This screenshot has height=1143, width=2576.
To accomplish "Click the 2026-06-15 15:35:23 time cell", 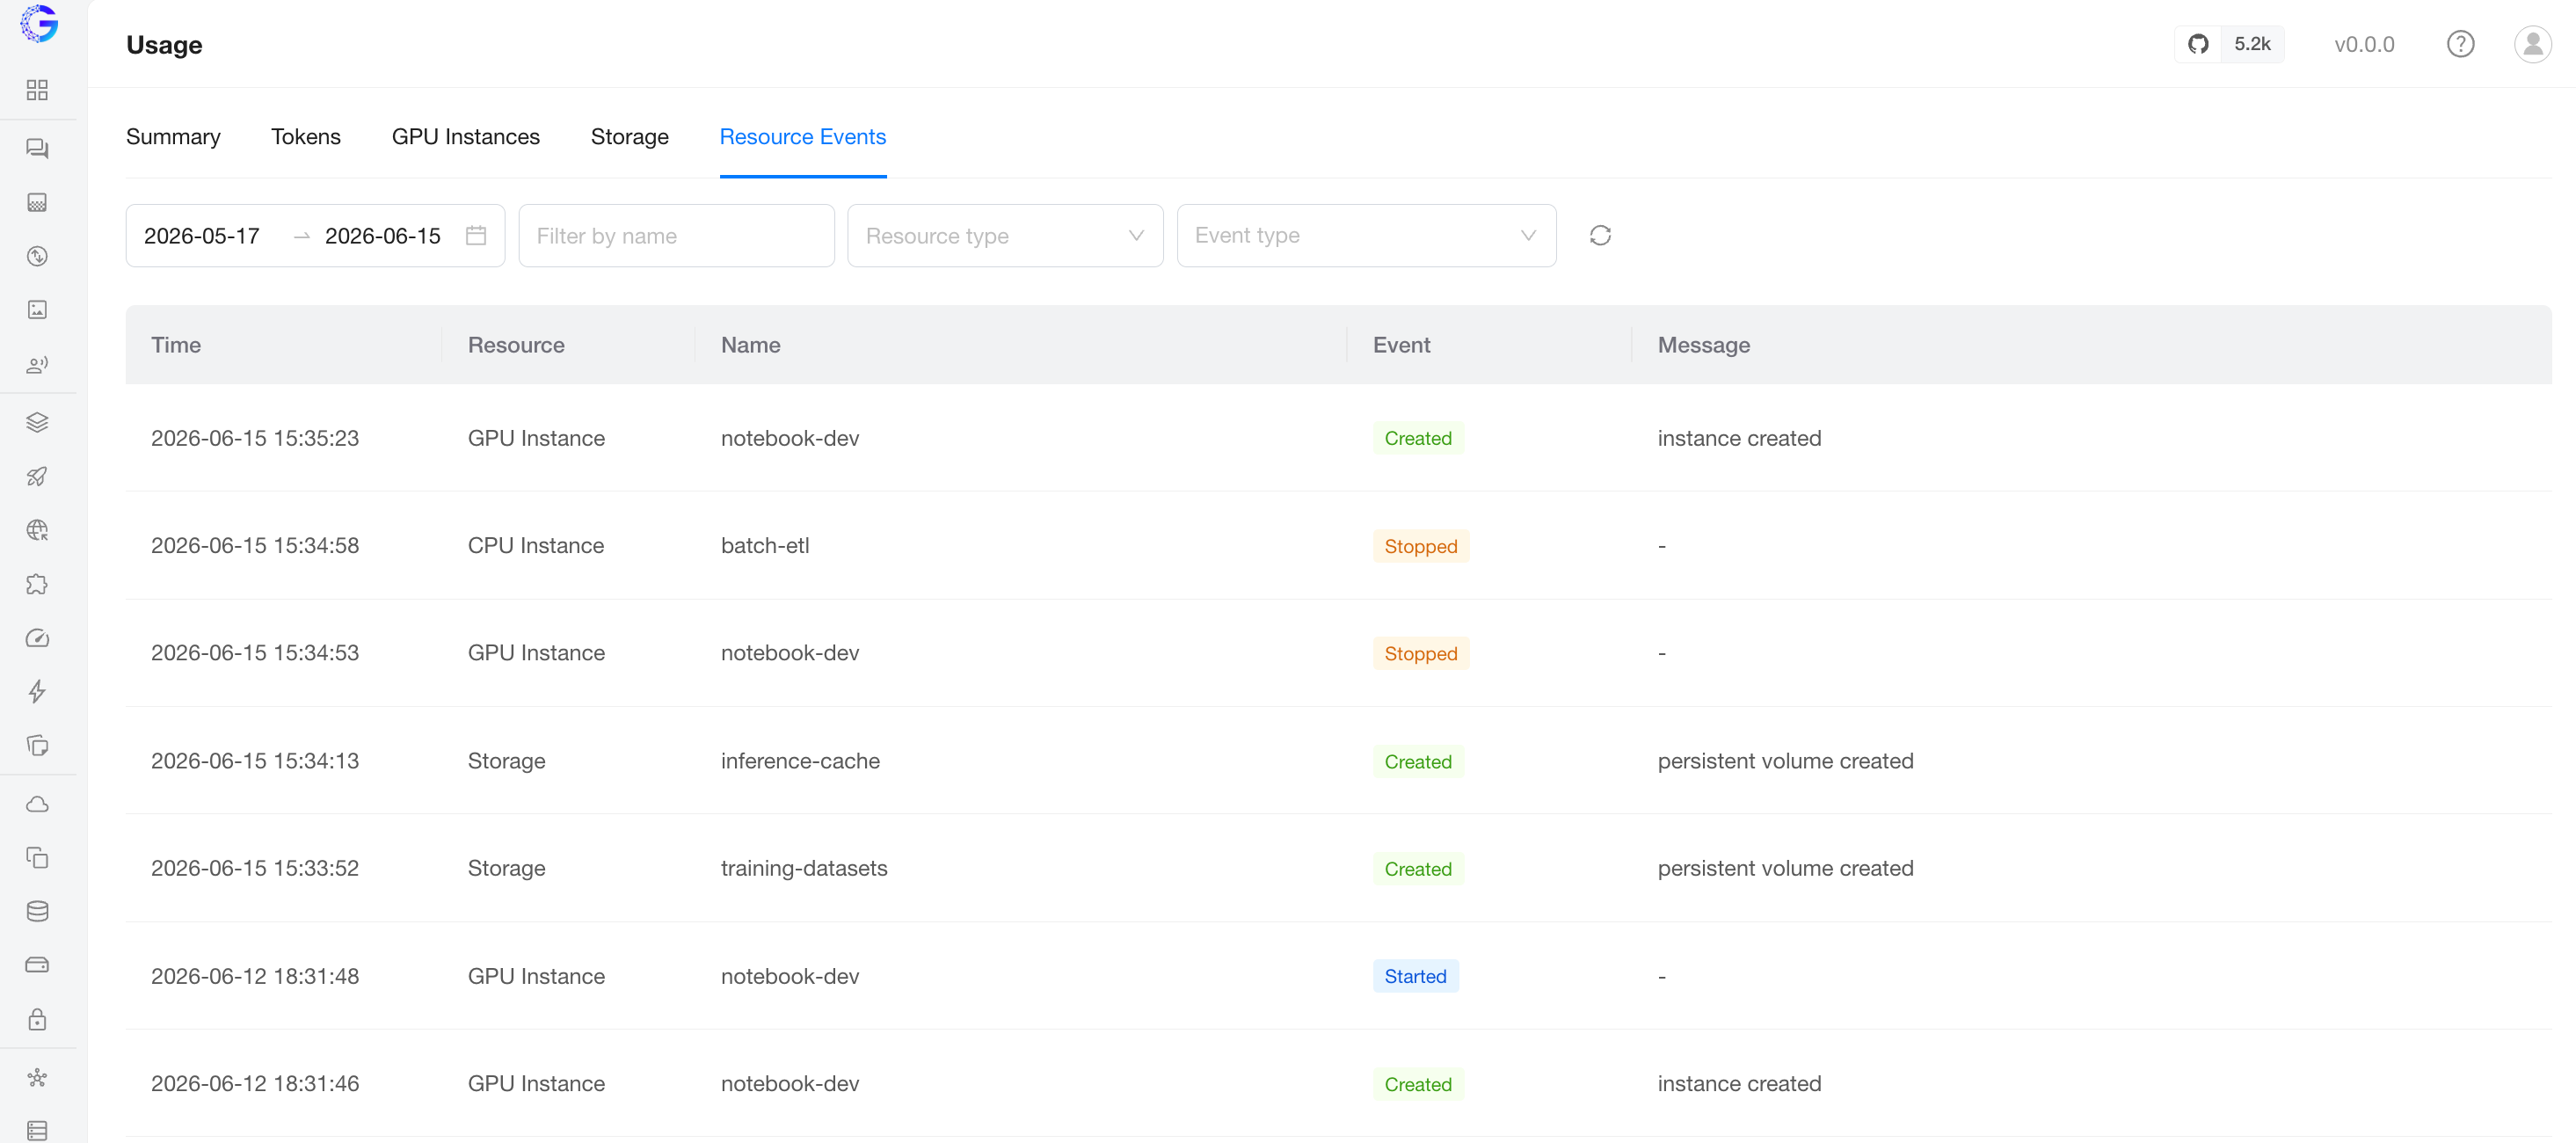I will pos(255,438).
